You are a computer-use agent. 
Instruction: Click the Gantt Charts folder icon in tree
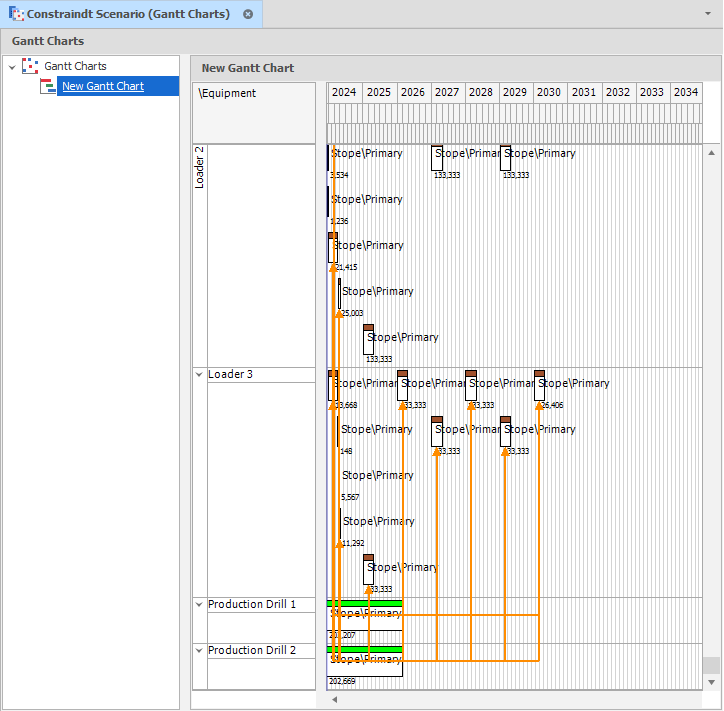30,66
